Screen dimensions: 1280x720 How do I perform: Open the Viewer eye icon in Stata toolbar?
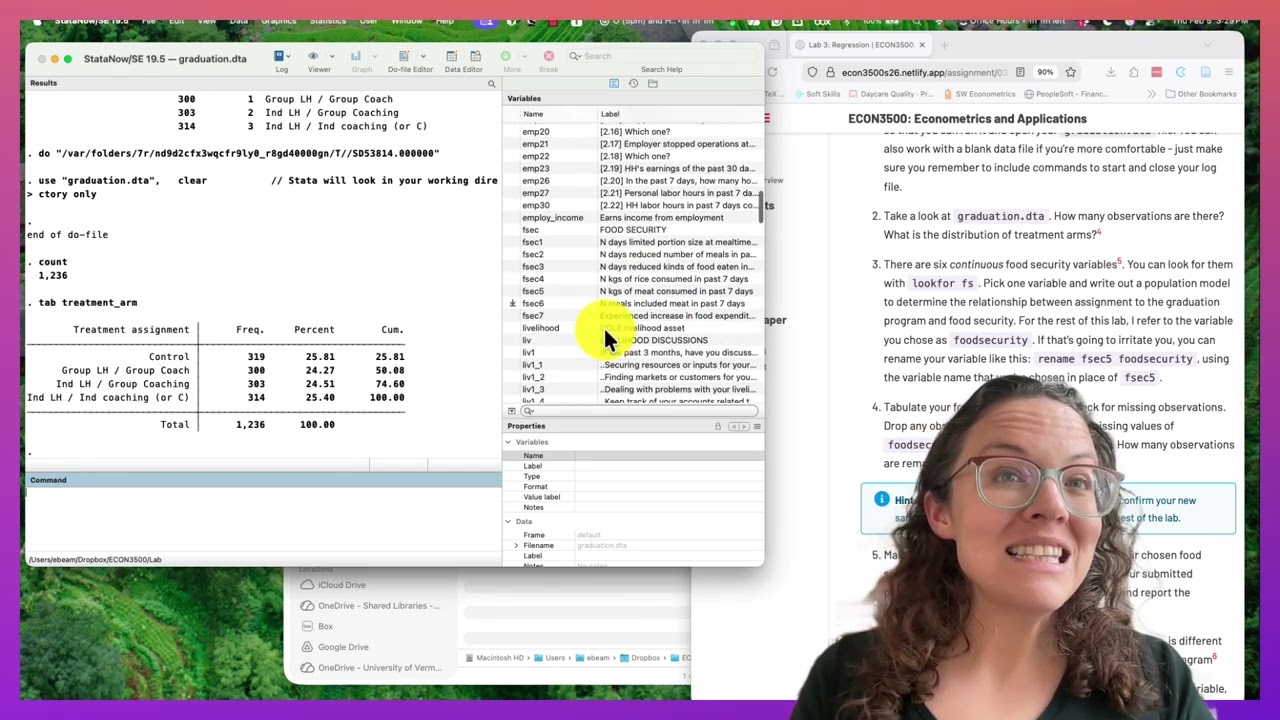(313, 56)
